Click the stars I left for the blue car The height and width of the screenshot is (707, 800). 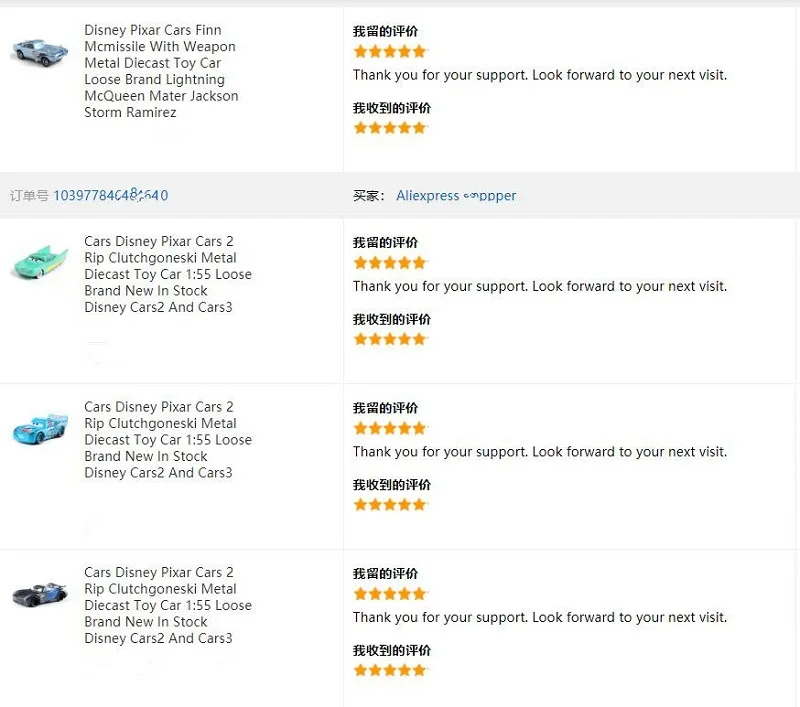point(390,428)
